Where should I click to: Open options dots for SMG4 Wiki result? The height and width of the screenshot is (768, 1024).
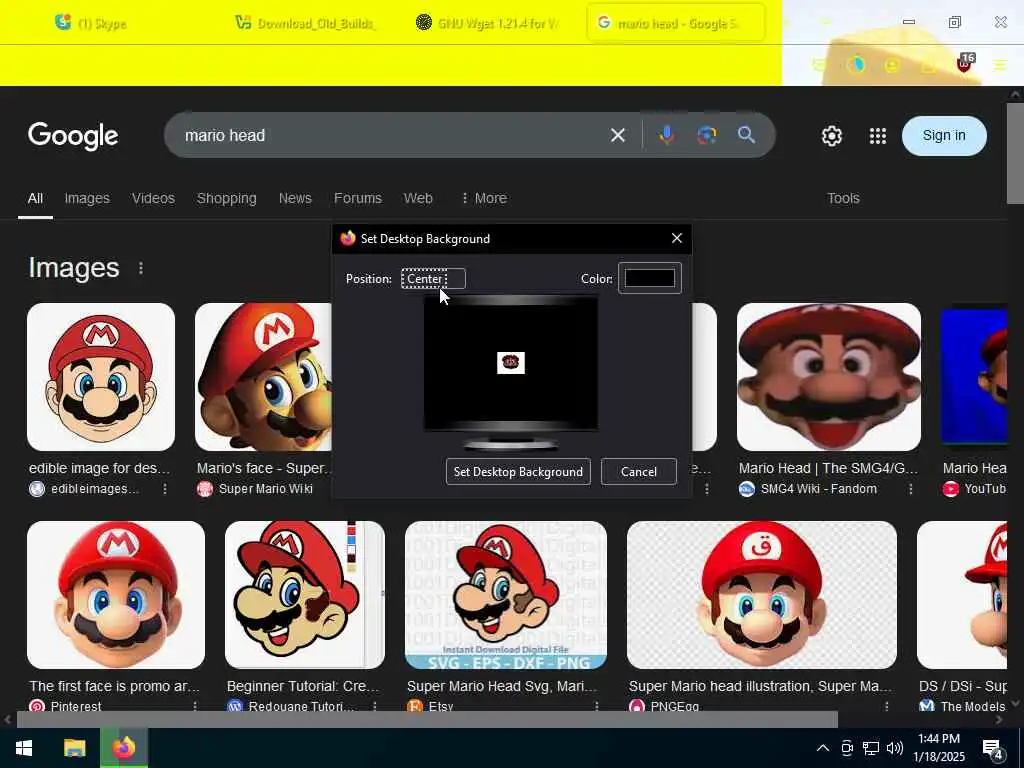click(x=910, y=488)
